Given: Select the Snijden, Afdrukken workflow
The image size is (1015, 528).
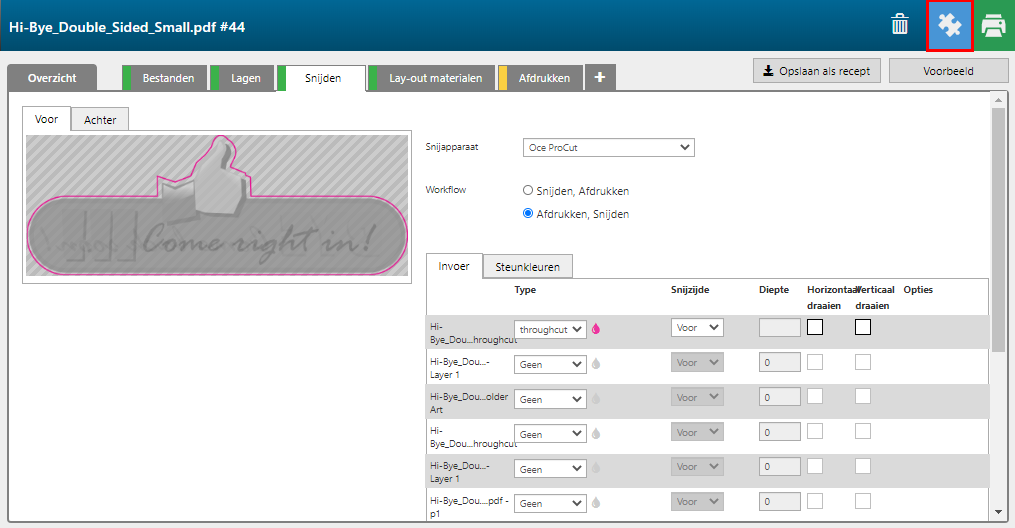Looking at the screenshot, I should click(529, 190).
